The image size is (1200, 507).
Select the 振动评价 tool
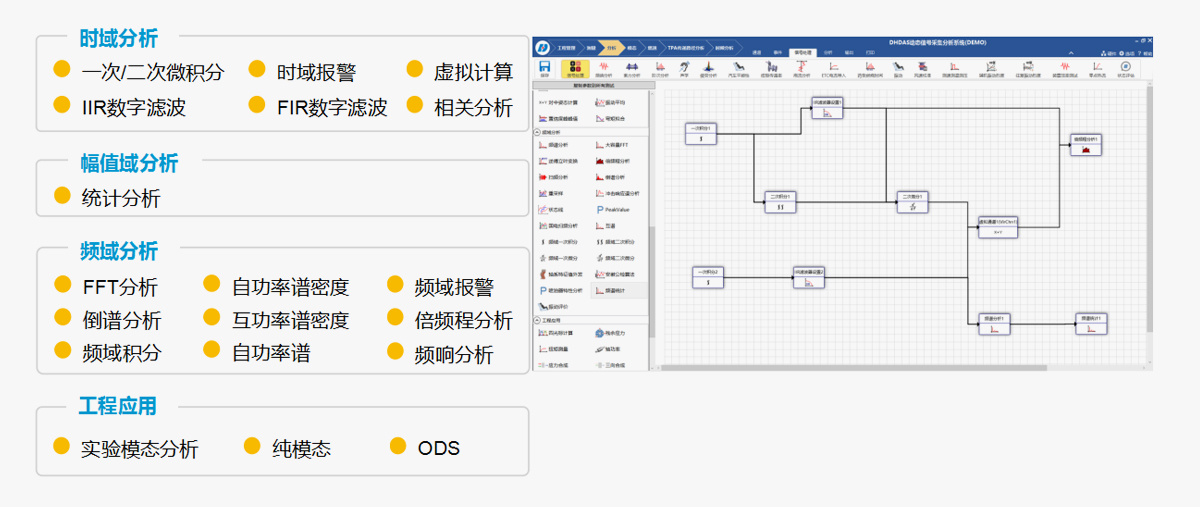coord(555,306)
